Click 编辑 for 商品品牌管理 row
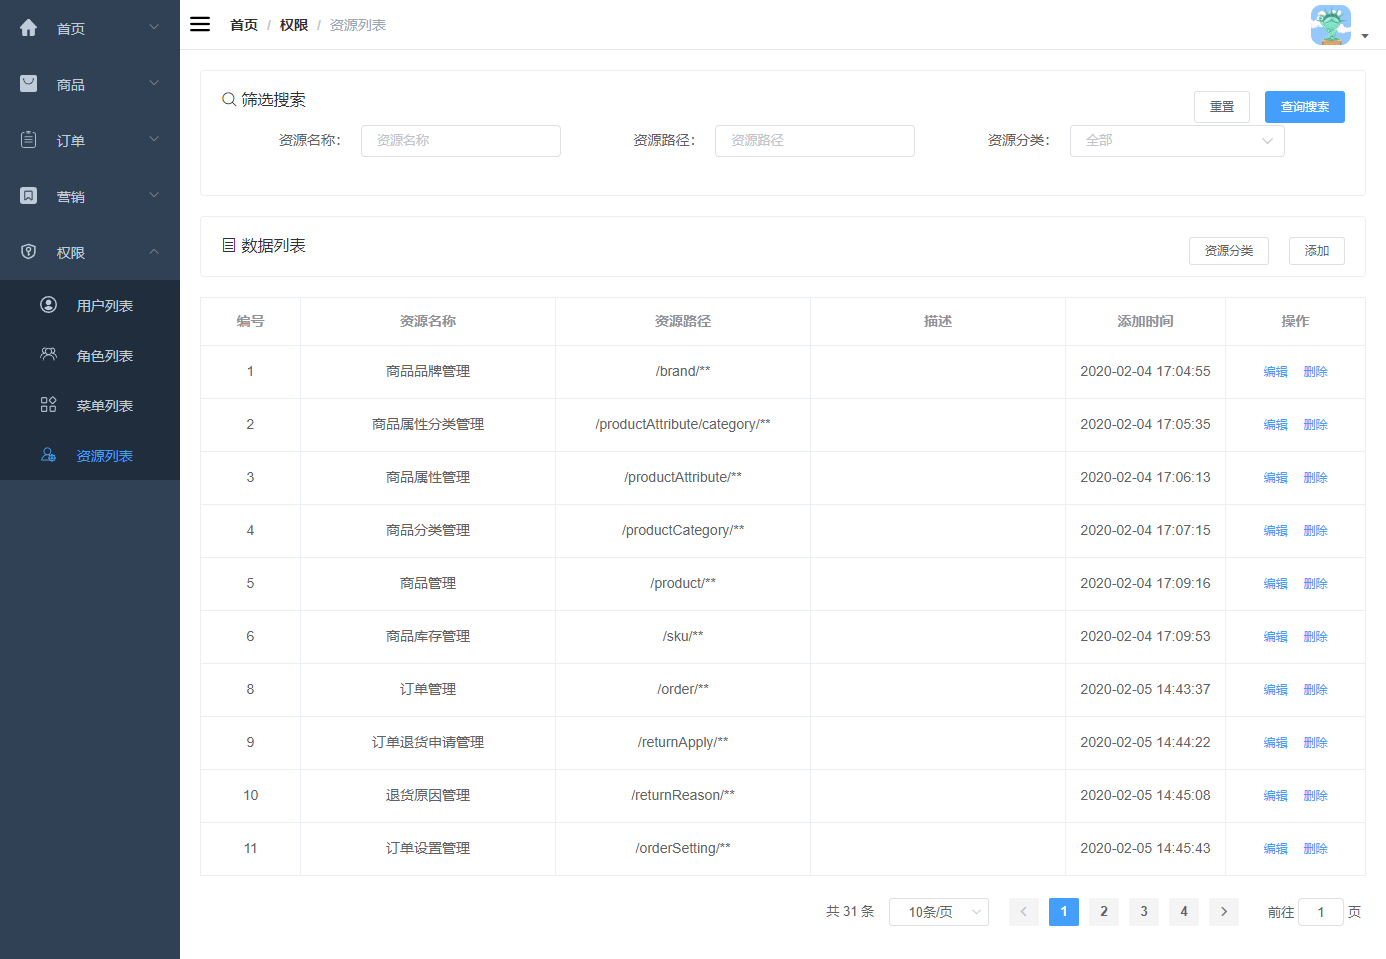1386x959 pixels. (x=1275, y=372)
